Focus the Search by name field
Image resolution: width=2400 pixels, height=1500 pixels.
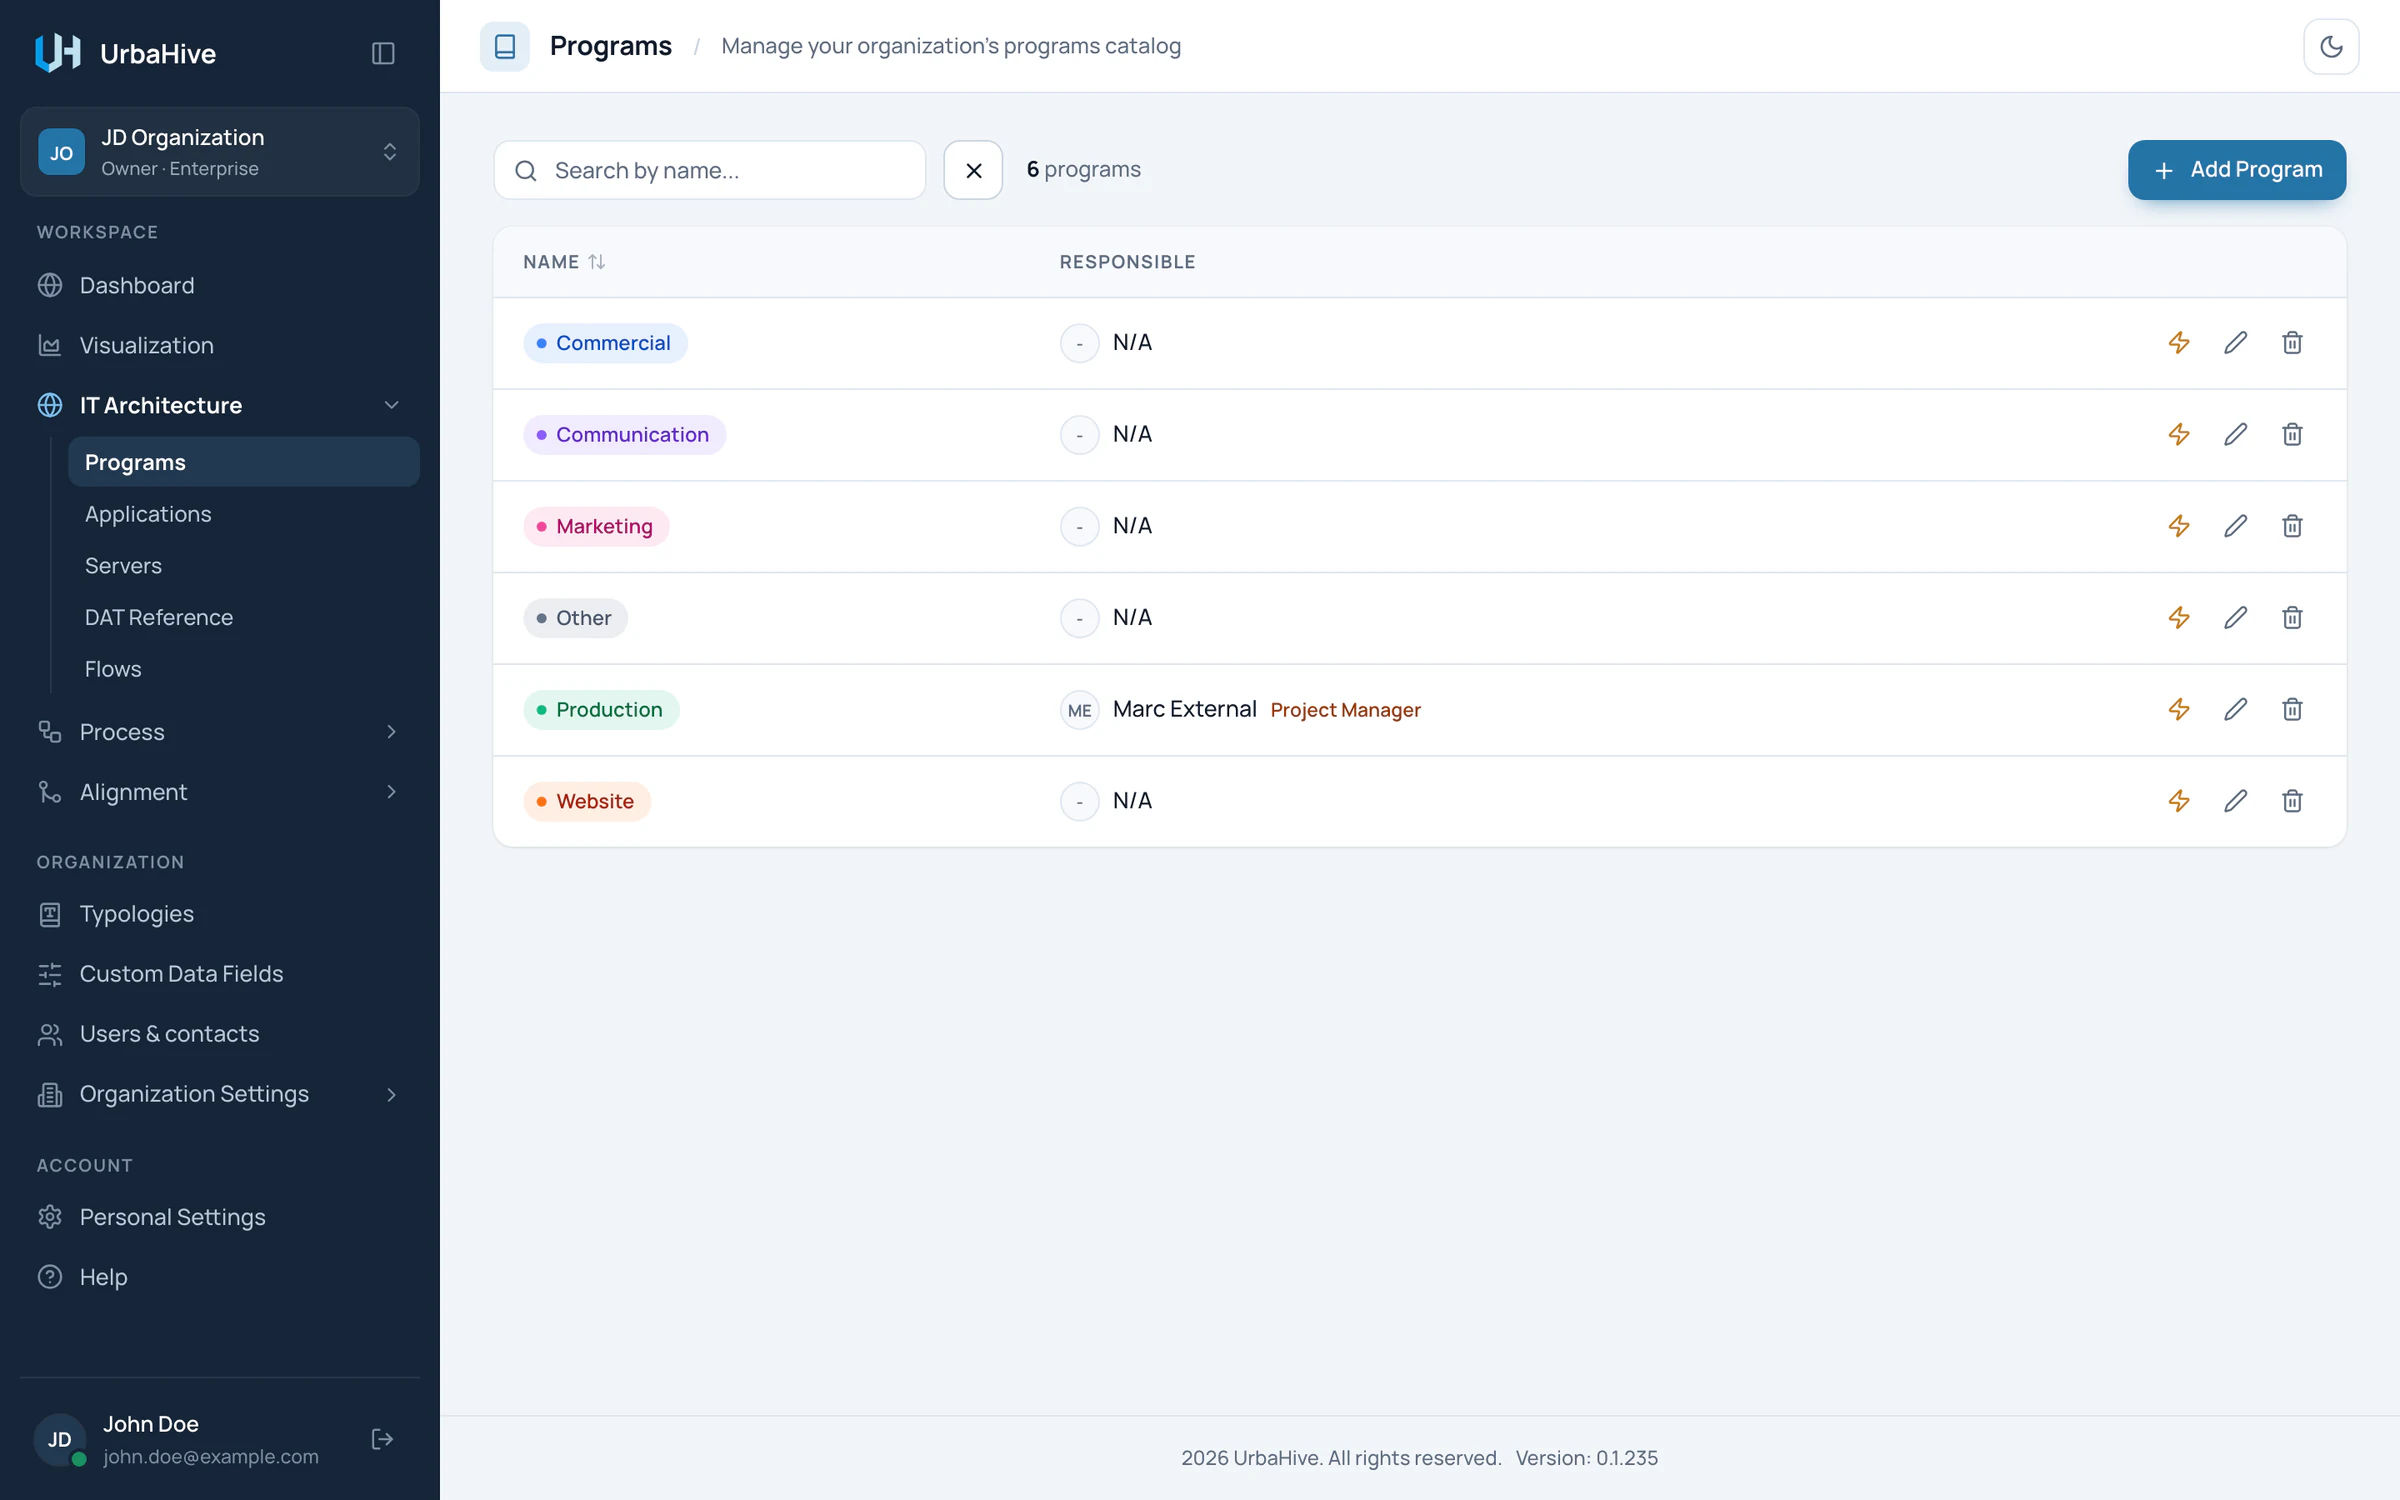(710, 170)
